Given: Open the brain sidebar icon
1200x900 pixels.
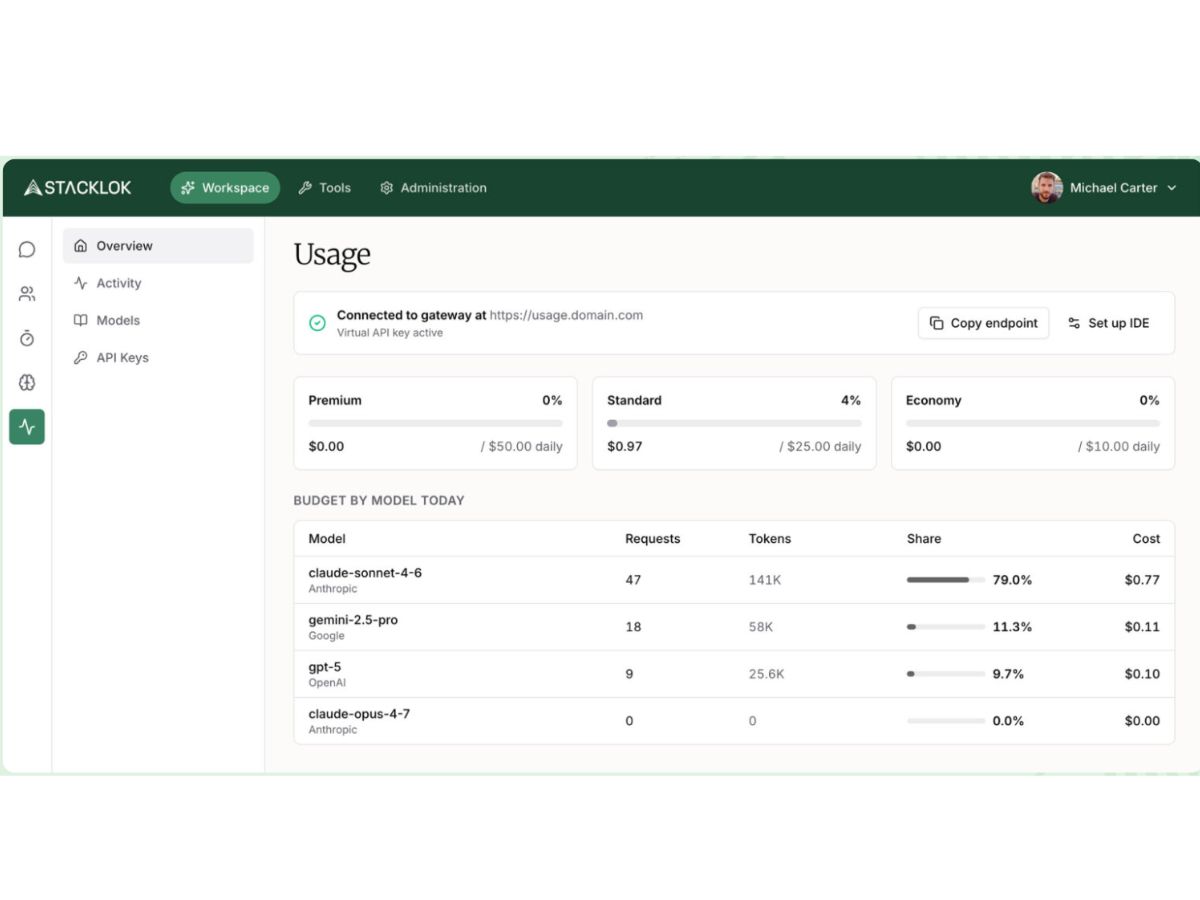Looking at the screenshot, I should pos(27,382).
